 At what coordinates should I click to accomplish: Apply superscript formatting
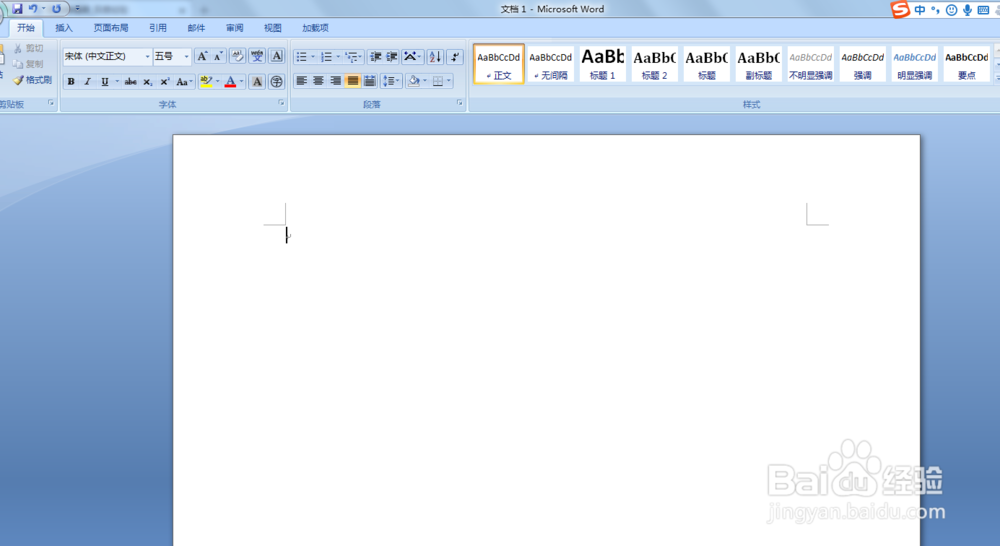click(x=165, y=82)
